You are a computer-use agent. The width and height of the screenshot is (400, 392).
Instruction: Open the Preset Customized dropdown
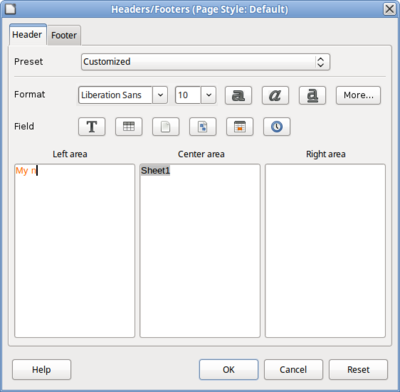pyautogui.click(x=205, y=62)
